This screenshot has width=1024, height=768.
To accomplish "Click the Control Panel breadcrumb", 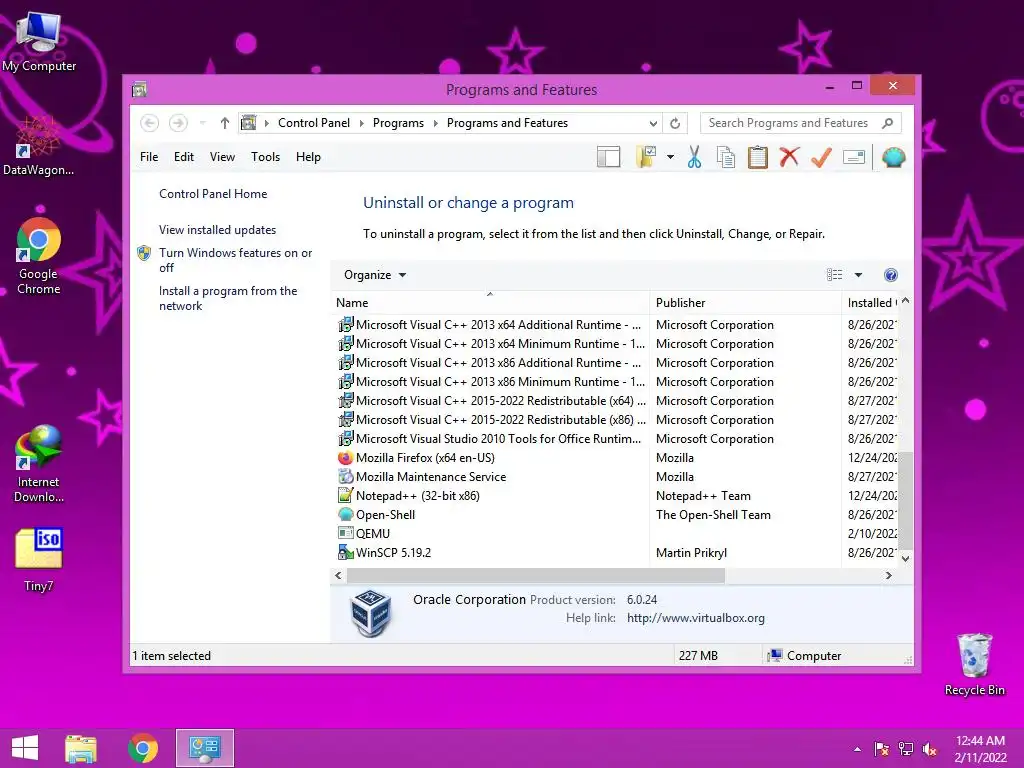I will coord(313,123).
